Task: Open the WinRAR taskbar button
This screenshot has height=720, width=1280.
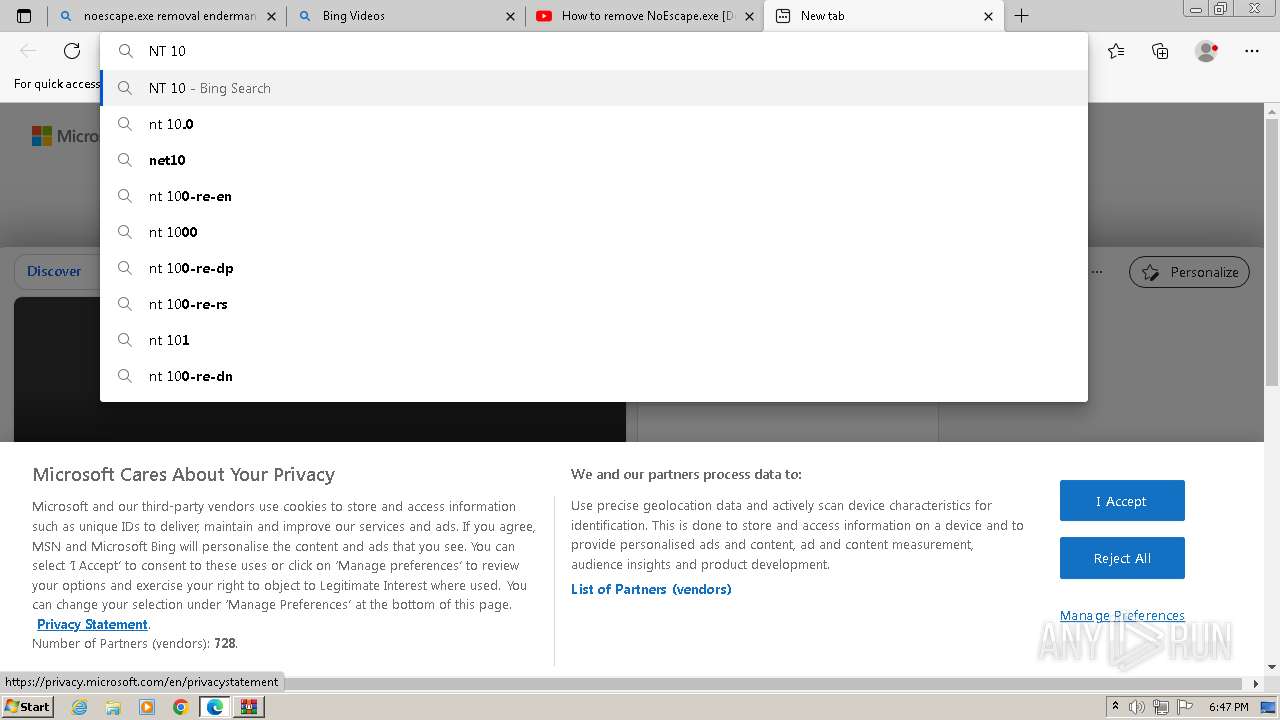Action: tap(249, 707)
